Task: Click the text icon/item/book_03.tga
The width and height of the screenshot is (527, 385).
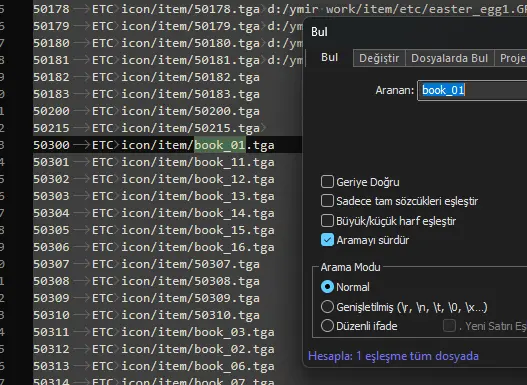Action: 198,332
